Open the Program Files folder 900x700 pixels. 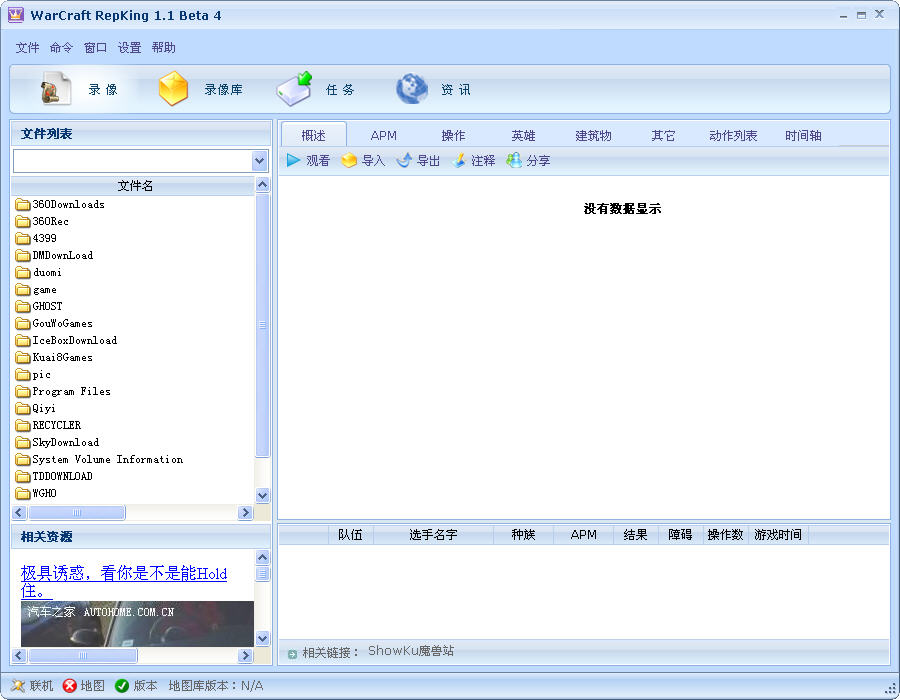click(x=71, y=391)
